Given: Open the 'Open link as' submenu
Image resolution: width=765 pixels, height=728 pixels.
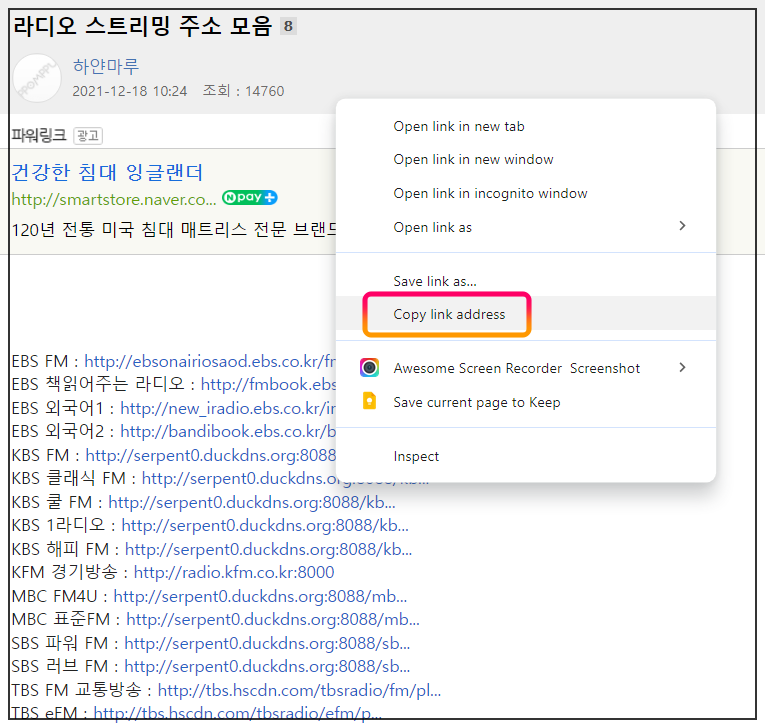Looking at the screenshot, I should (x=525, y=227).
